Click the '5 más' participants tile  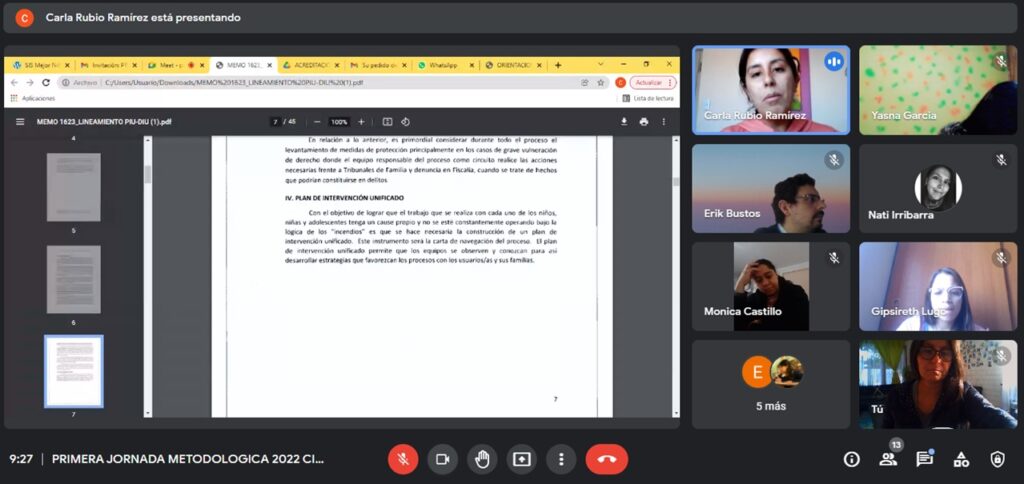[x=770, y=384]
